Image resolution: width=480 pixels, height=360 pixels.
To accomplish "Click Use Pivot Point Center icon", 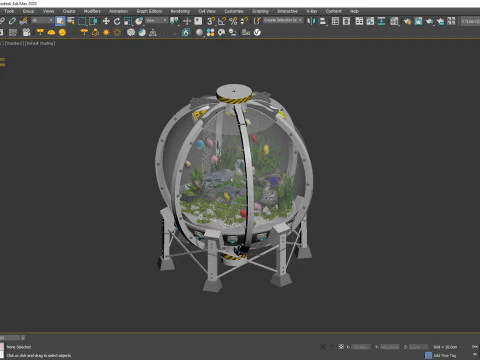I will click(174, 21).
